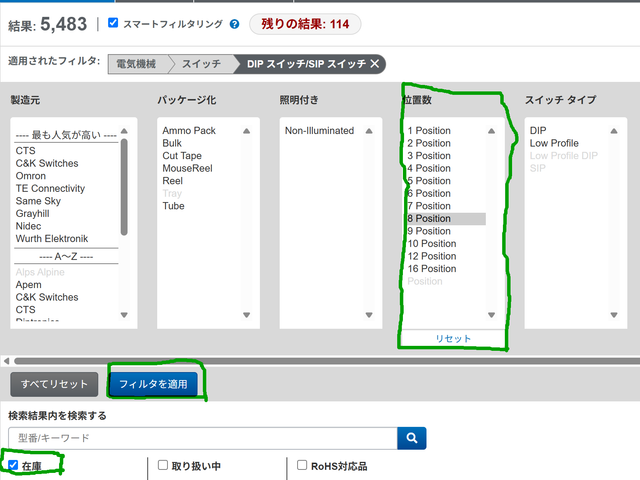Open the smart filtering help icon
640x480 pixels.
[x=234, y=24]
